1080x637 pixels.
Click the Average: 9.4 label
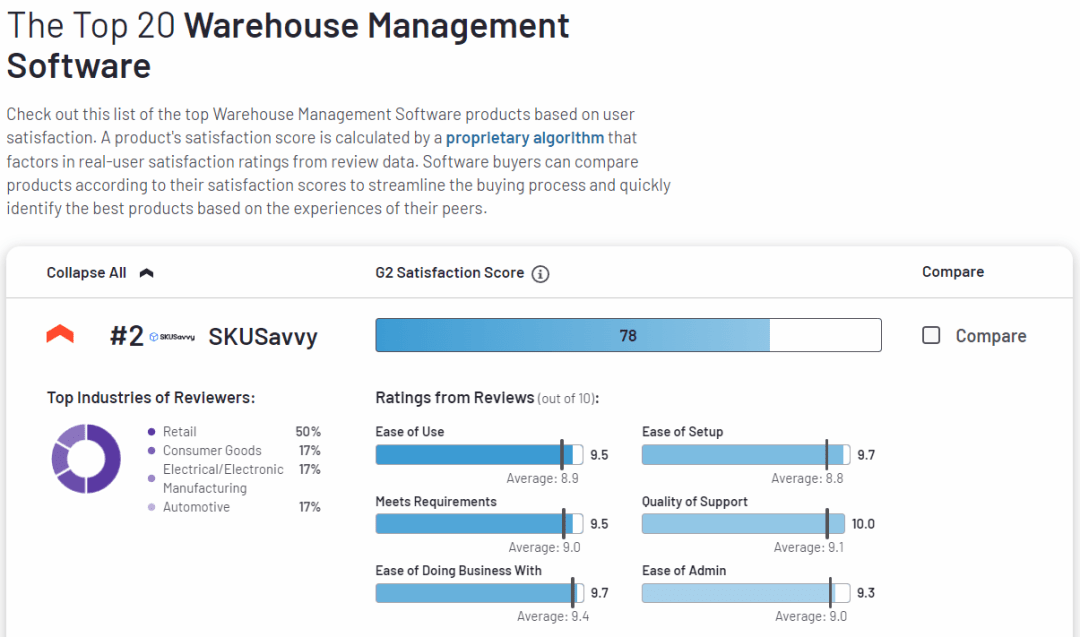pyautogui.click(x=553, y=616)
